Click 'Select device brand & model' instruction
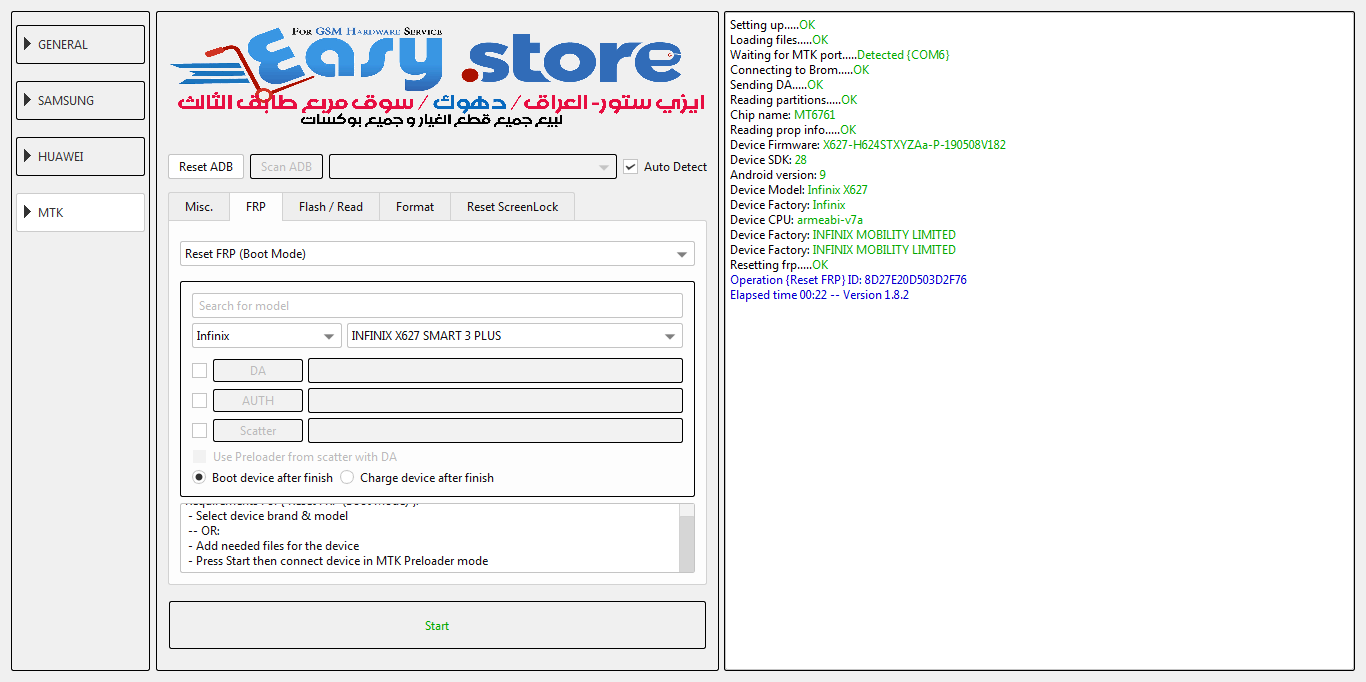1366x682 pixels. point(268,516)
